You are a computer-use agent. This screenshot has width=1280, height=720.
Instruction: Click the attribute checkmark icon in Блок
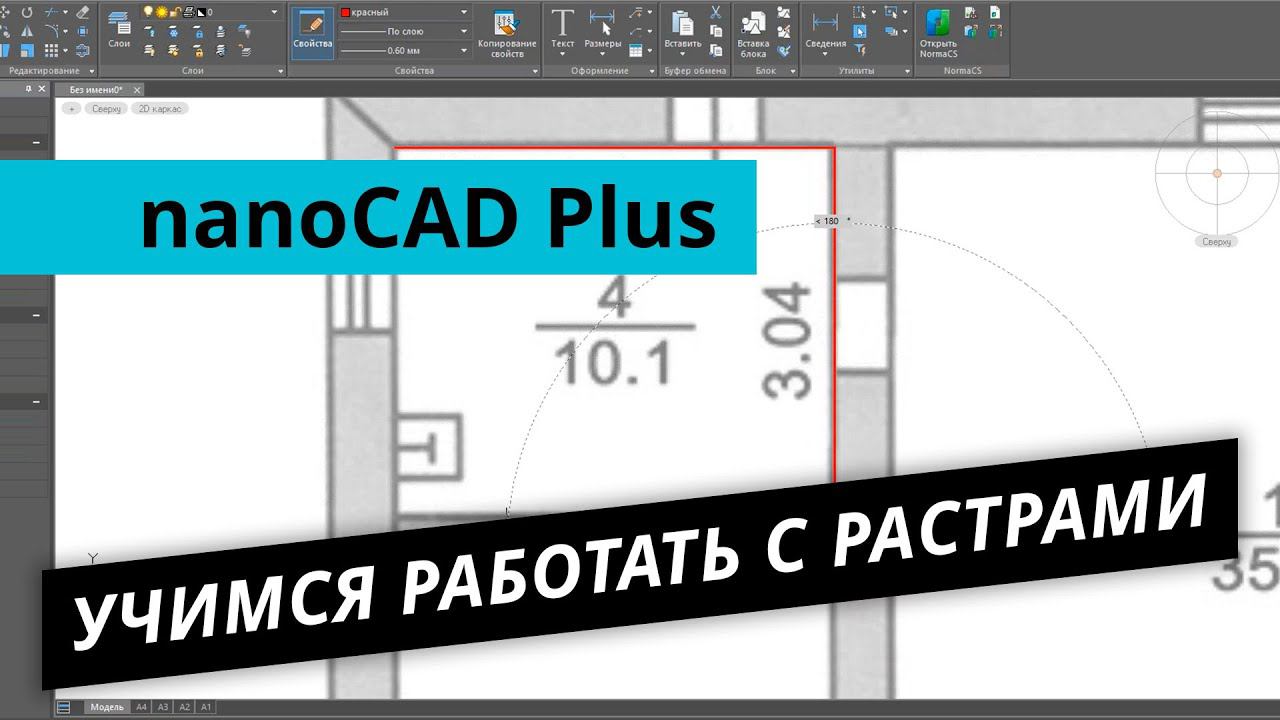coord(784,50)
